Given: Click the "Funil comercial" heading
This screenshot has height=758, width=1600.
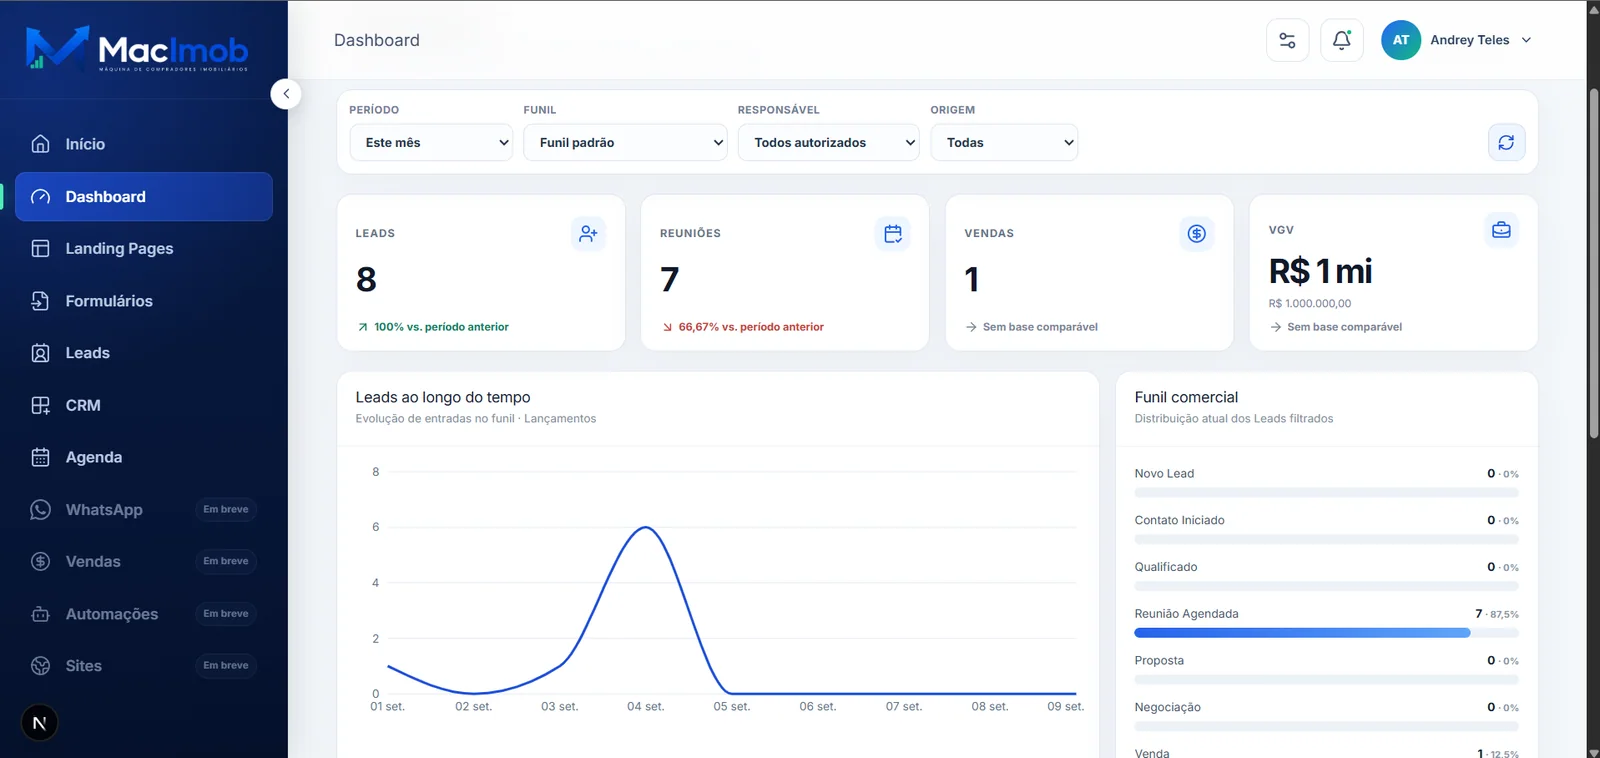Looking at the screenshot, I should 1186,397.
